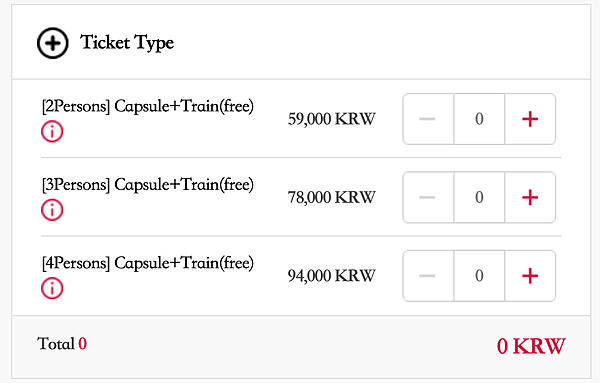Decrease 2Persons ticket quantity with minus
The width and height of the screenshot is (600, 383).
(428, 119)
